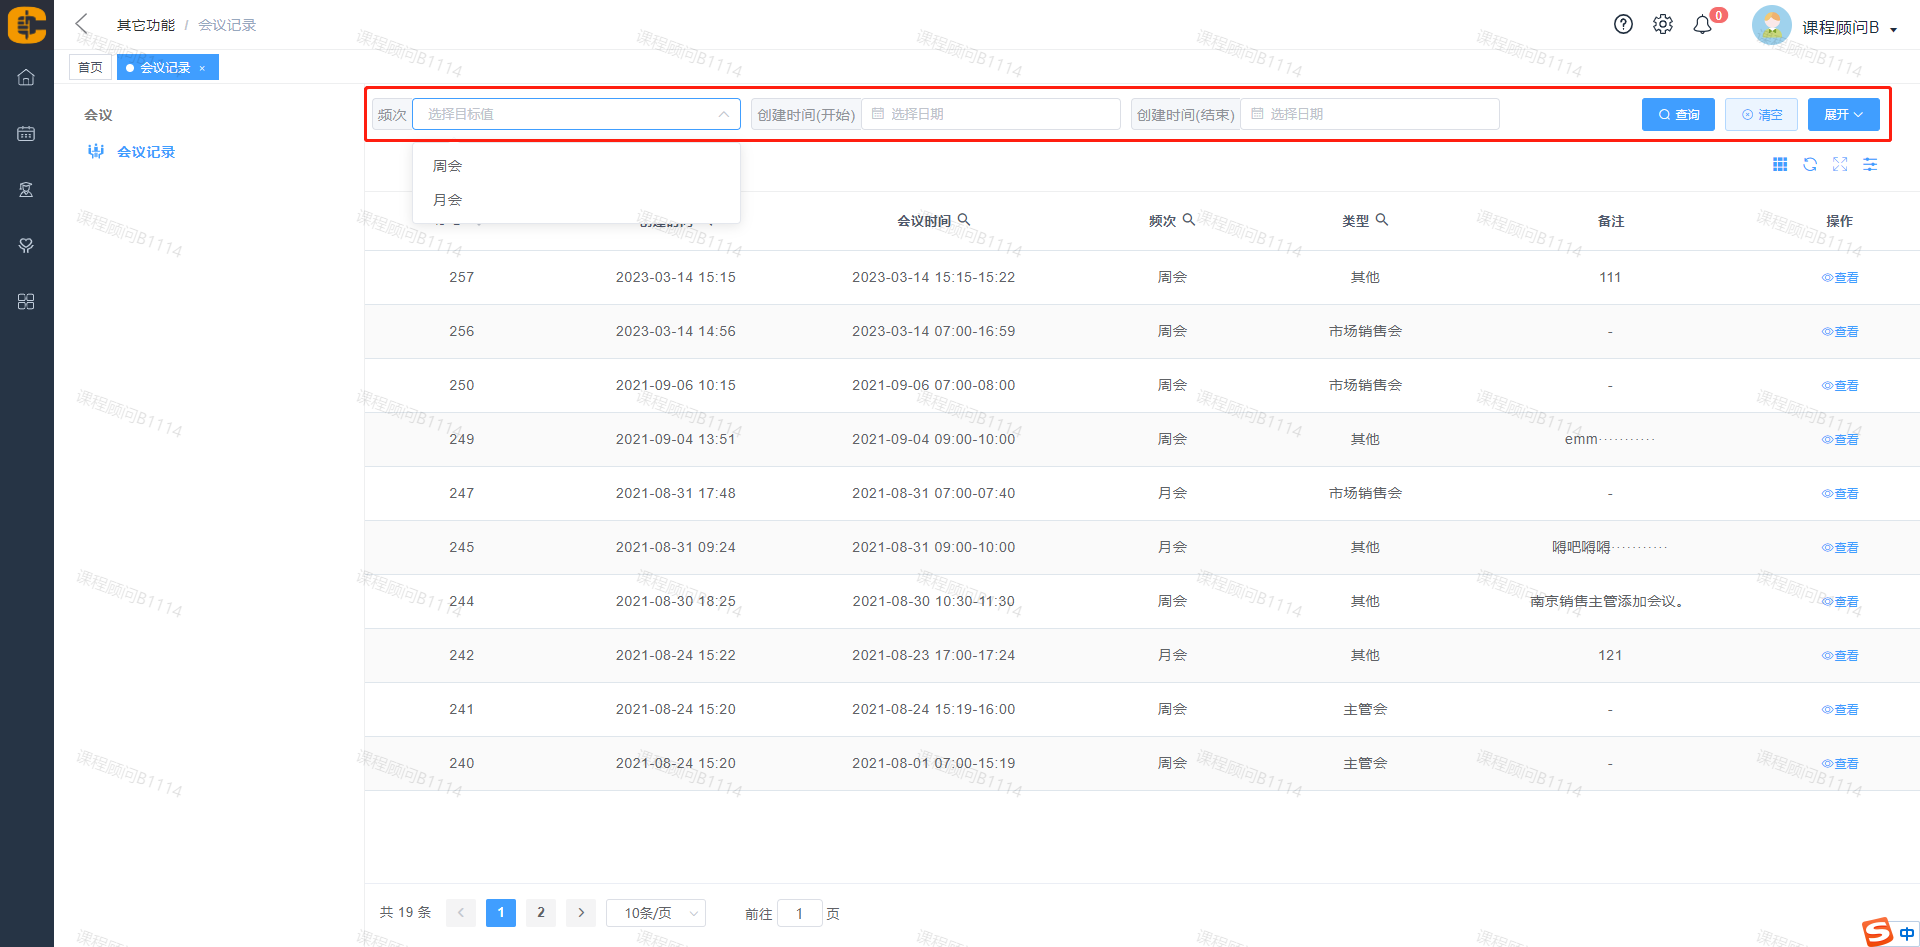Click the back arrow in the header

82,24
